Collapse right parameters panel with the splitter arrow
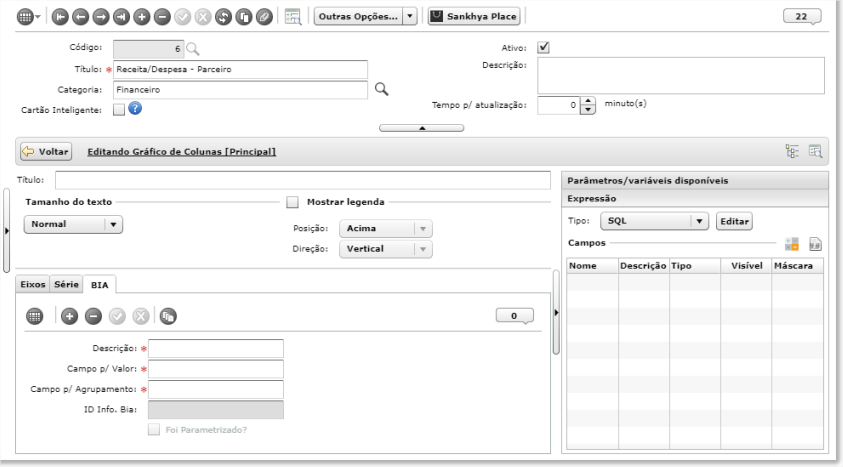This screenshot has width=843, height=467. click(x=556, y=312)
